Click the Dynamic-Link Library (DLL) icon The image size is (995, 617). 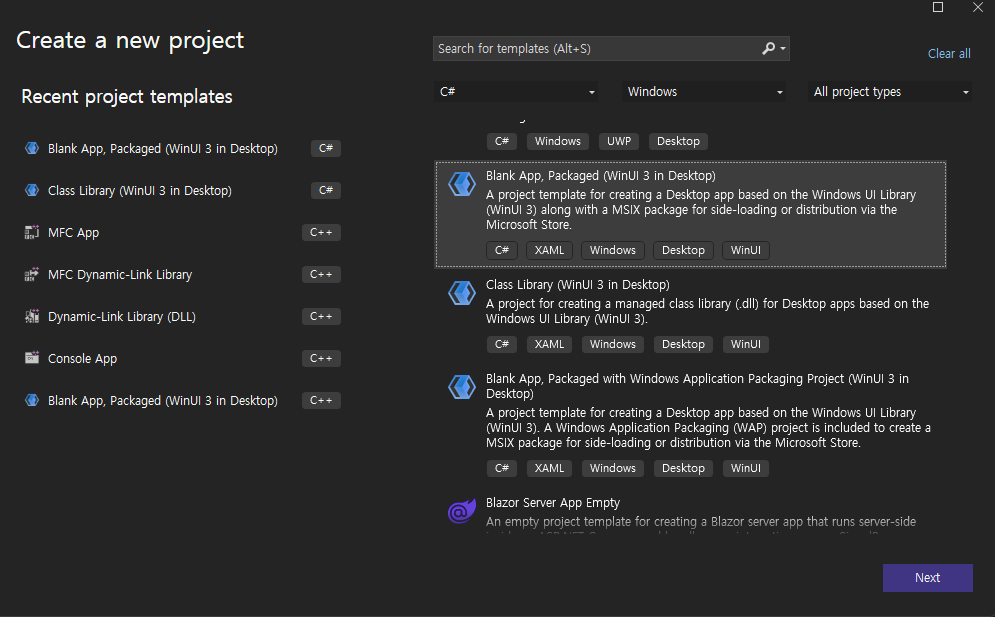[32, 316]
